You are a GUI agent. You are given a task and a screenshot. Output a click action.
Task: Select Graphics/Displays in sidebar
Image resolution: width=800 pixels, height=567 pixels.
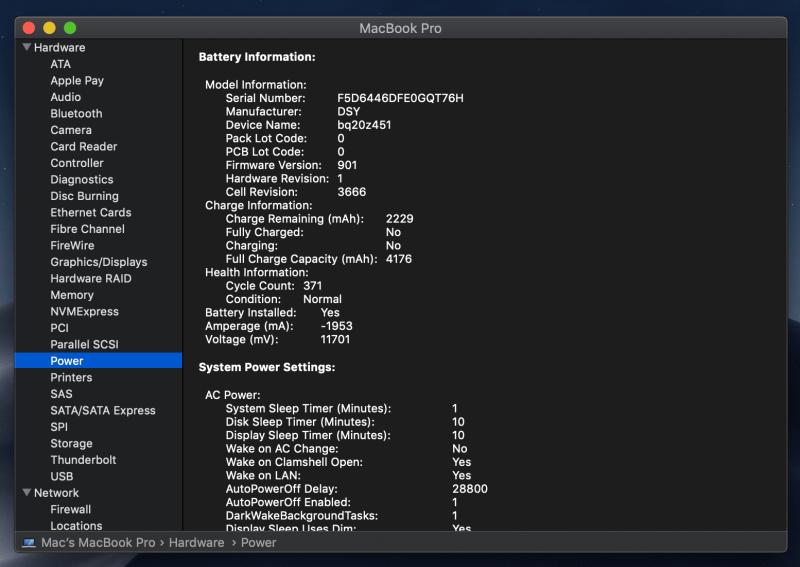click(98, 262)
